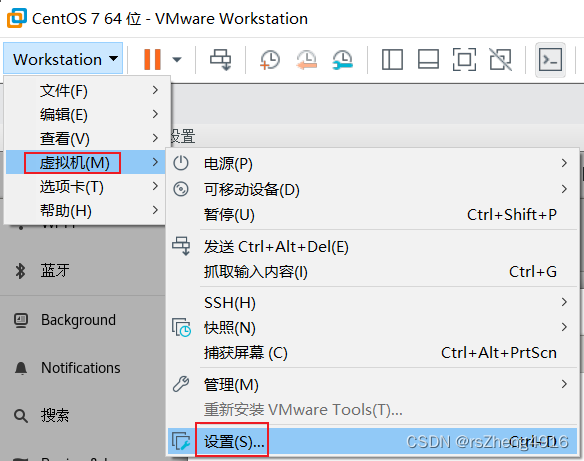Screen dimensions: 584x461
Task: Click the search magnifier icon
Action: (21, 416)
